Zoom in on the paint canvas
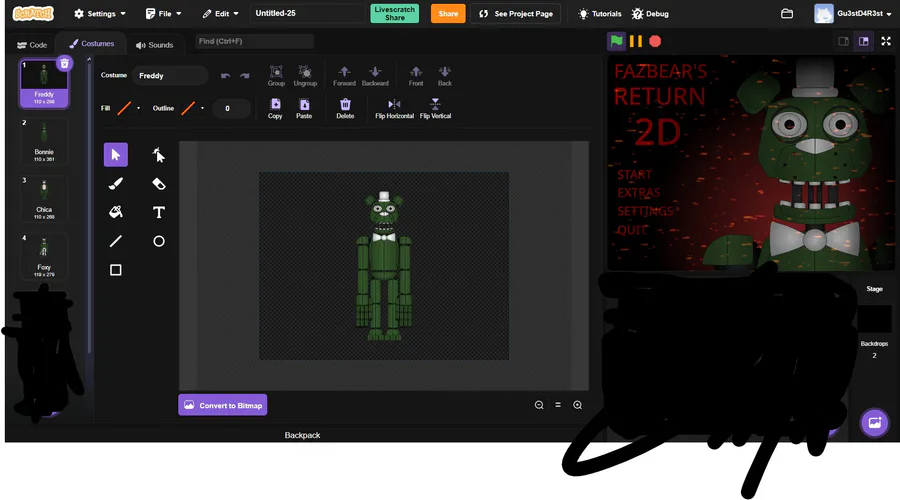 tap(577, 405)
